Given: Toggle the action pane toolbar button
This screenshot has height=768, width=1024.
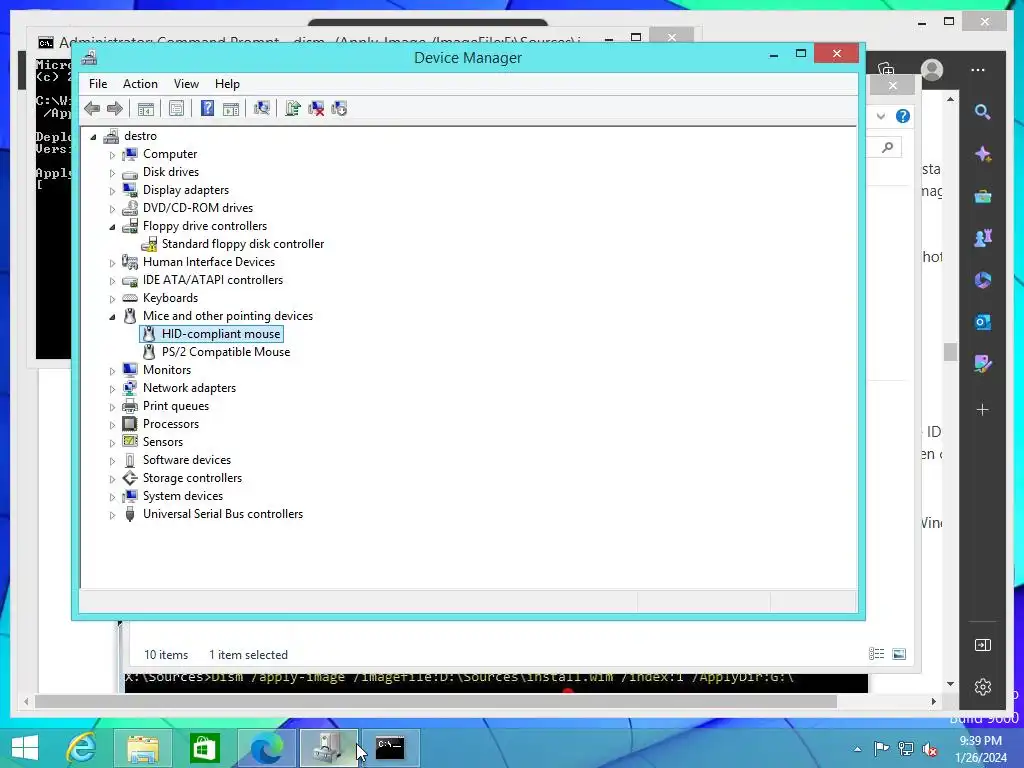Looking at the screenshot, I should tap(231, 108).
